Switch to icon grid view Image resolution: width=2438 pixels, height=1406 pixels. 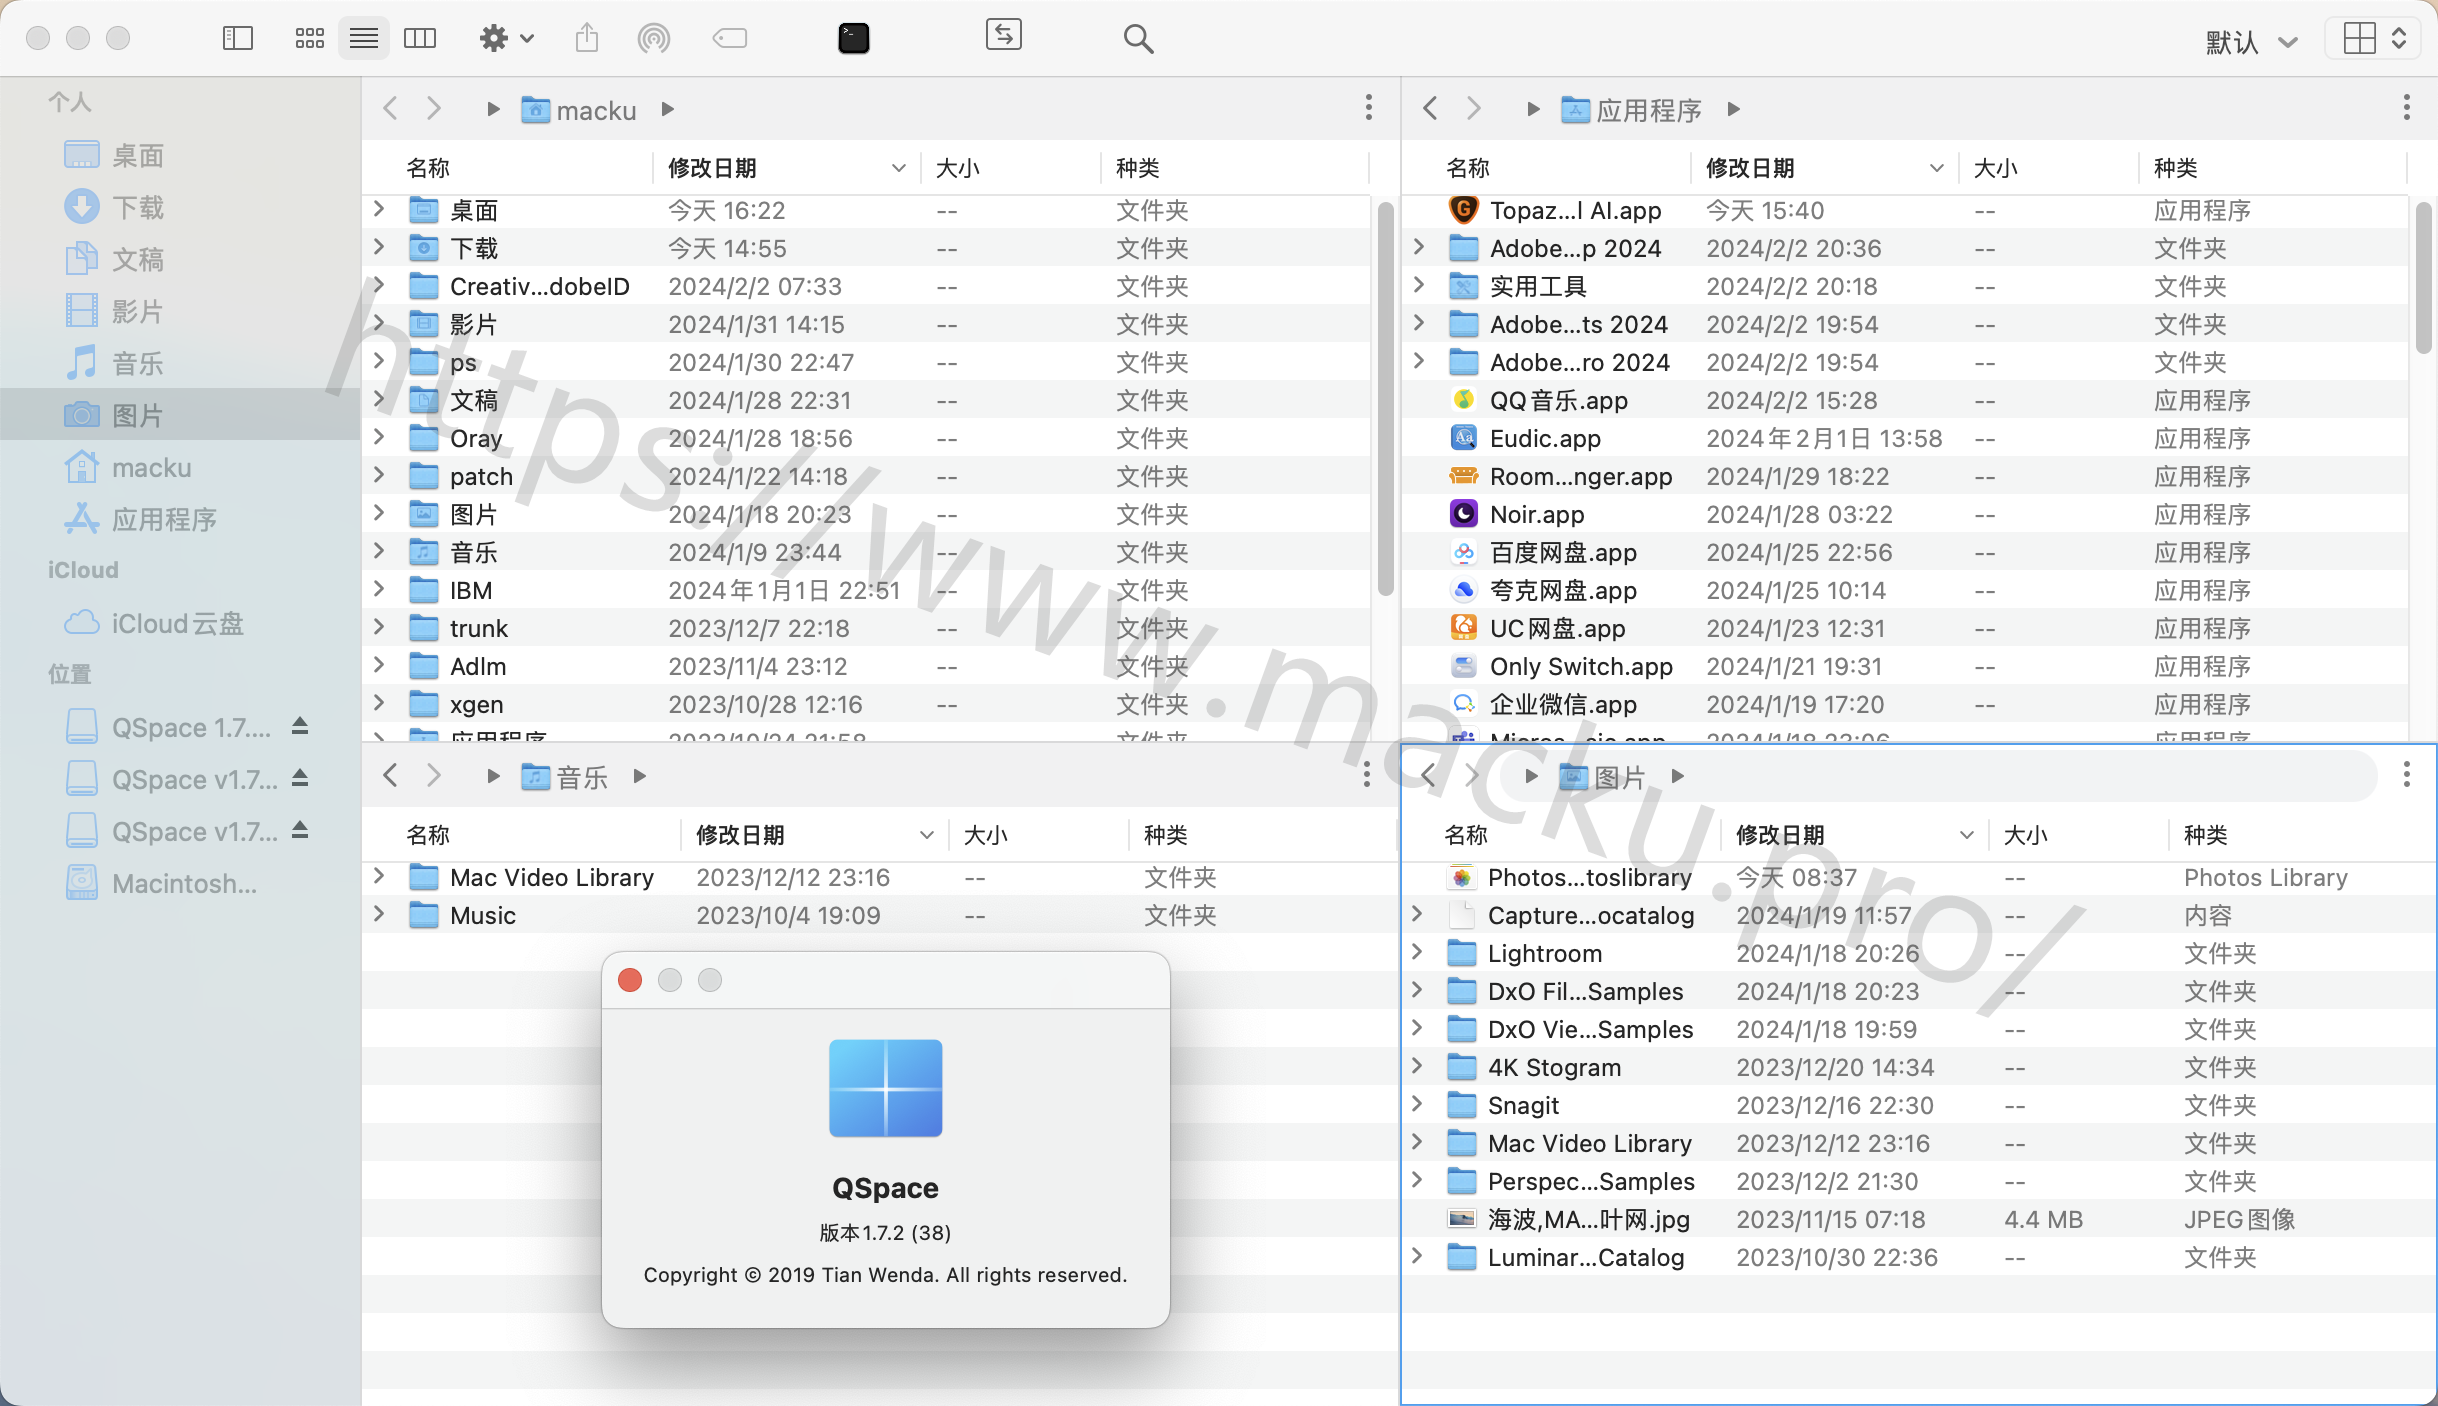pyautogui.click(x=309, y=39)
